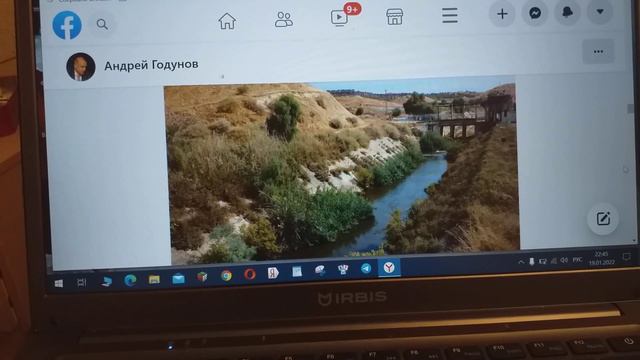Switch the РУС input language
The width and height of the screenshot is (640, 360).
click(577, 259)
